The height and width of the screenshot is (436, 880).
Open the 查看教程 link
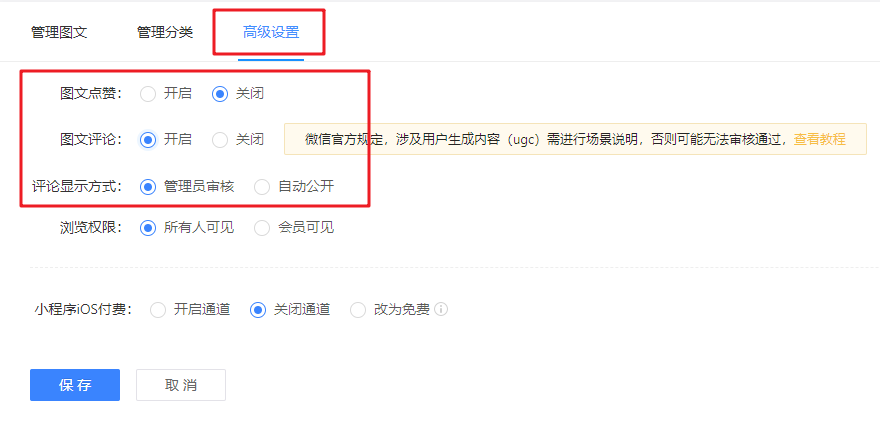click(819, 139)
